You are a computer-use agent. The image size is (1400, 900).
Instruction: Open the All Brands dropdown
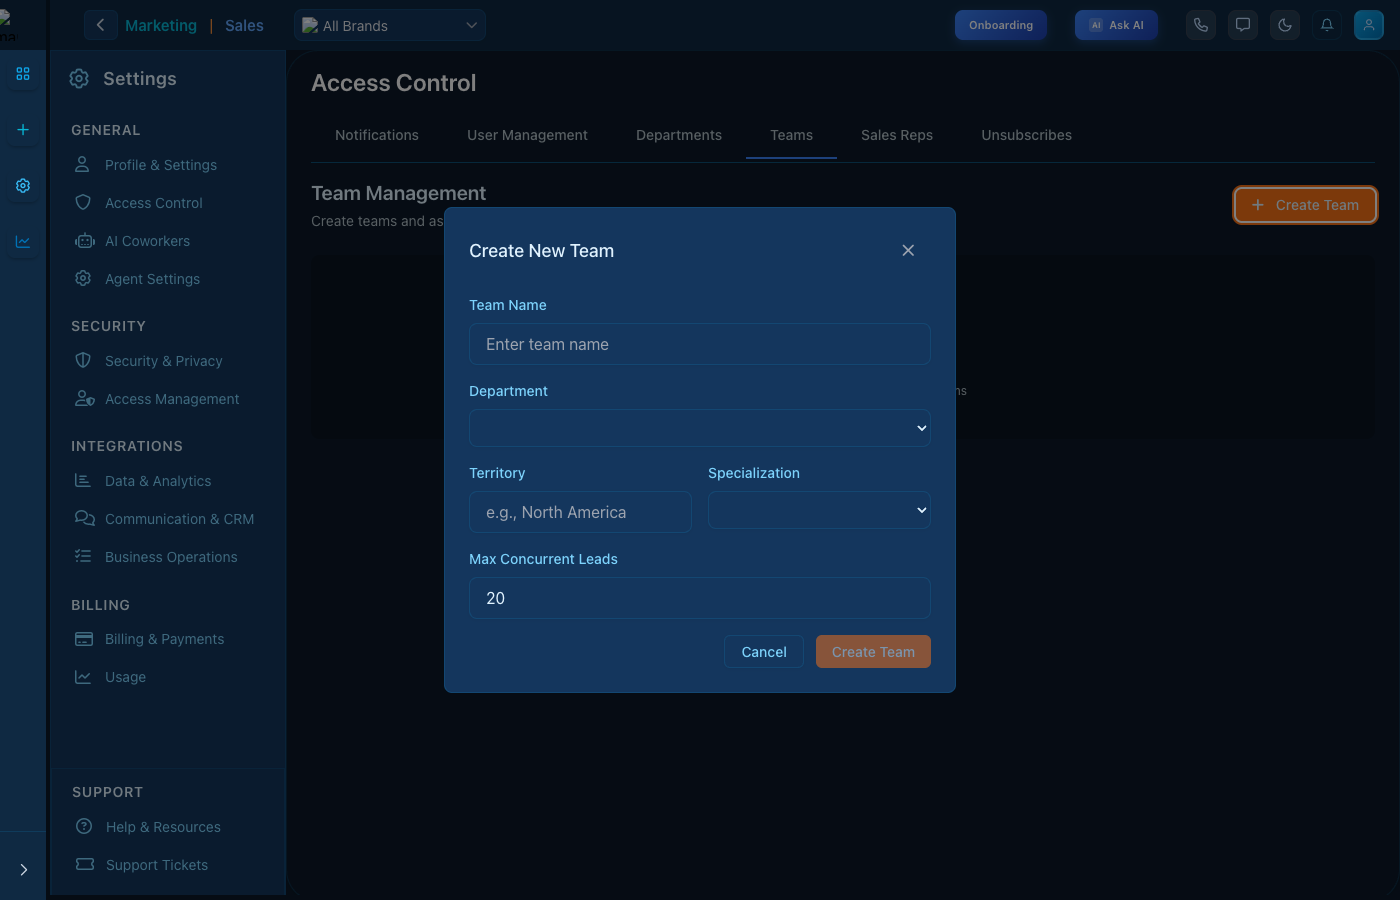coord(390,25)
